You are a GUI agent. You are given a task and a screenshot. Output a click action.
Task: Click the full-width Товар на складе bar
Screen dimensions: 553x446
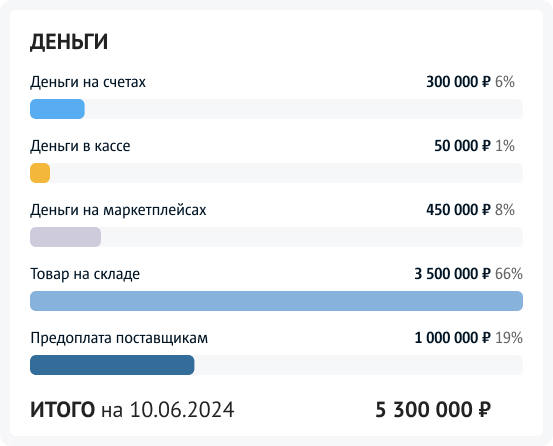point(276,301)
